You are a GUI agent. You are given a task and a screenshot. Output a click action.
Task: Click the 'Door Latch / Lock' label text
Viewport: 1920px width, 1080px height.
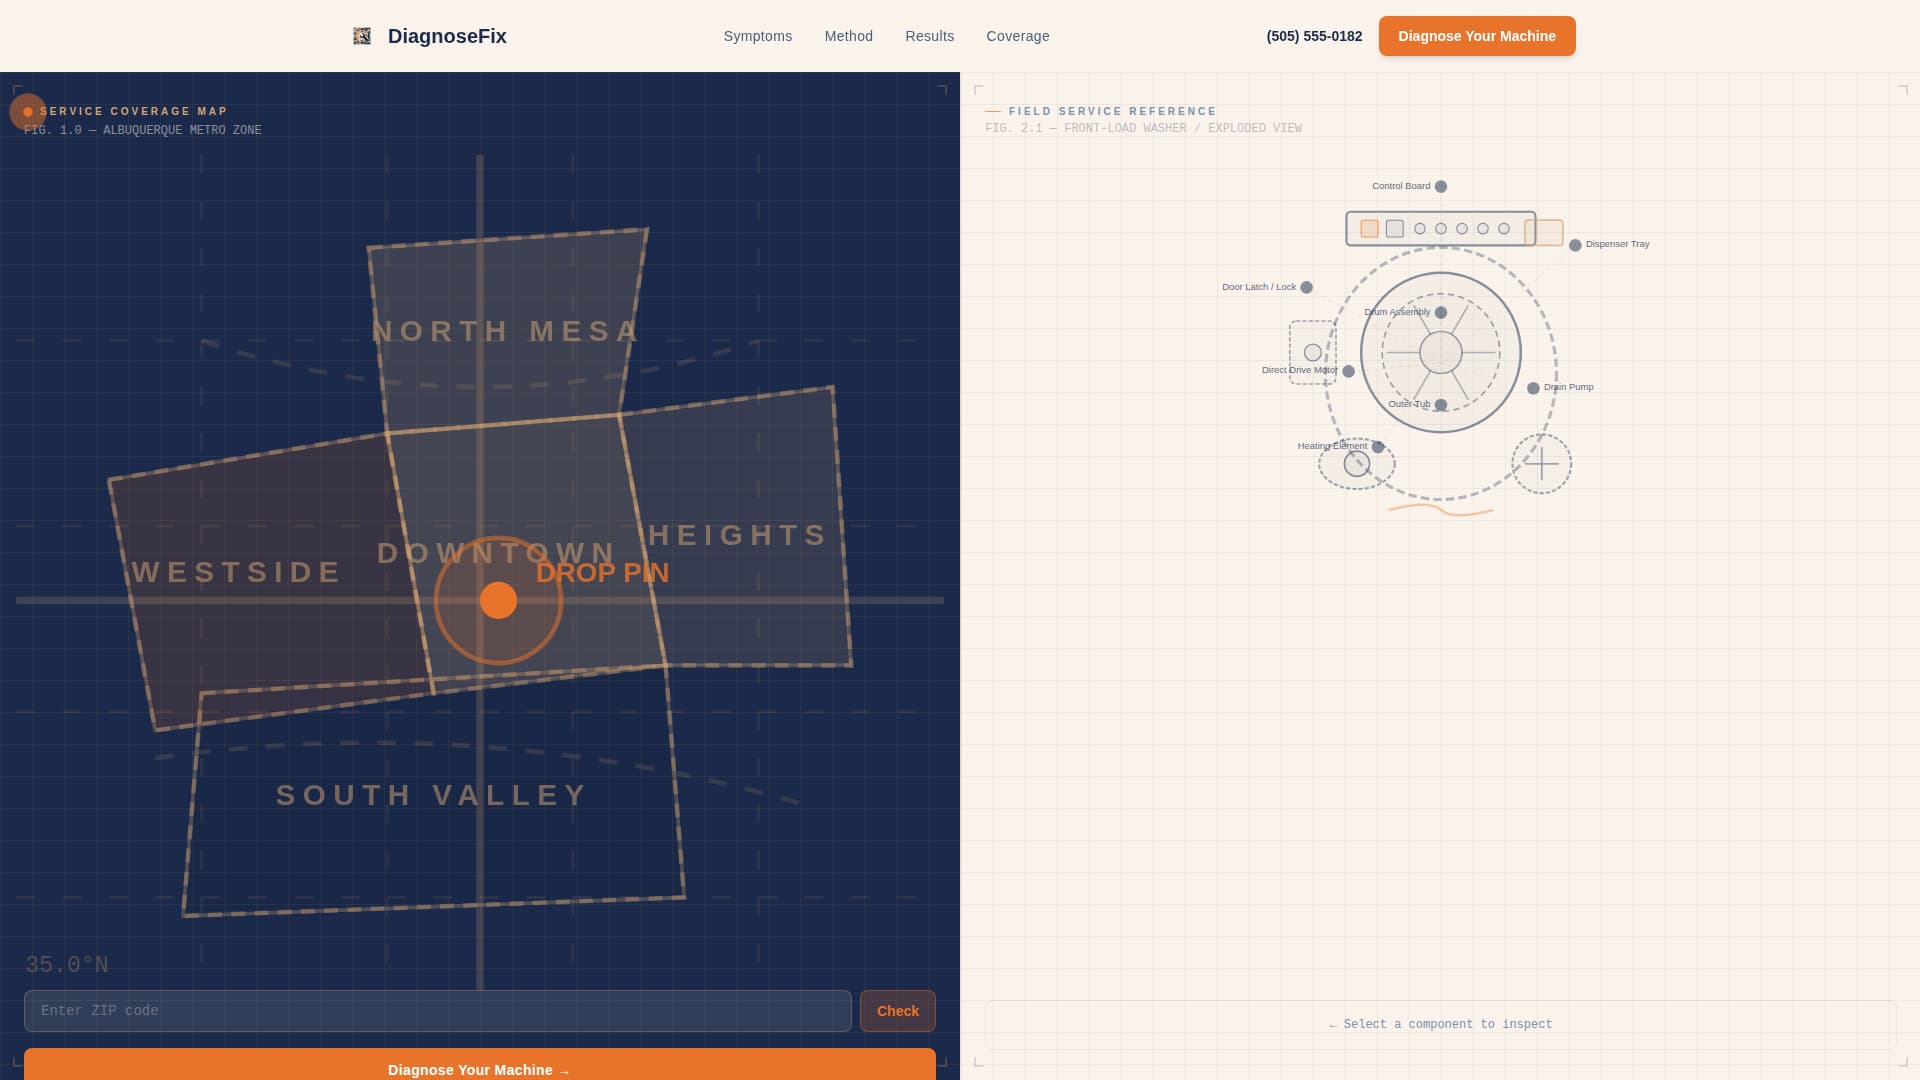1259,287
